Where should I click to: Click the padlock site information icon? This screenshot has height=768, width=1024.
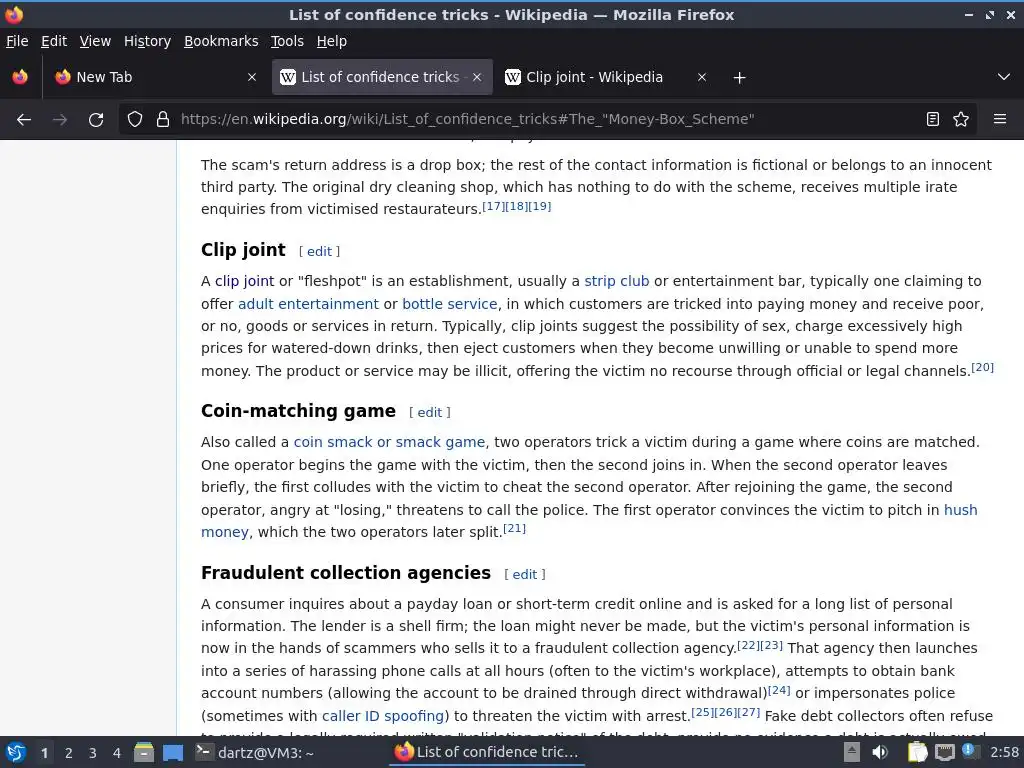click(163, 120)
